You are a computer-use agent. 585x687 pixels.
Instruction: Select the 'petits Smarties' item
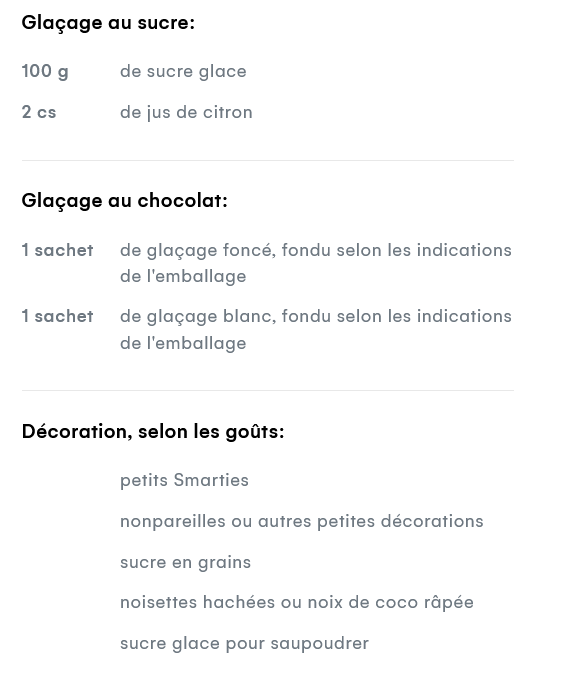click(x=184, y=480)
